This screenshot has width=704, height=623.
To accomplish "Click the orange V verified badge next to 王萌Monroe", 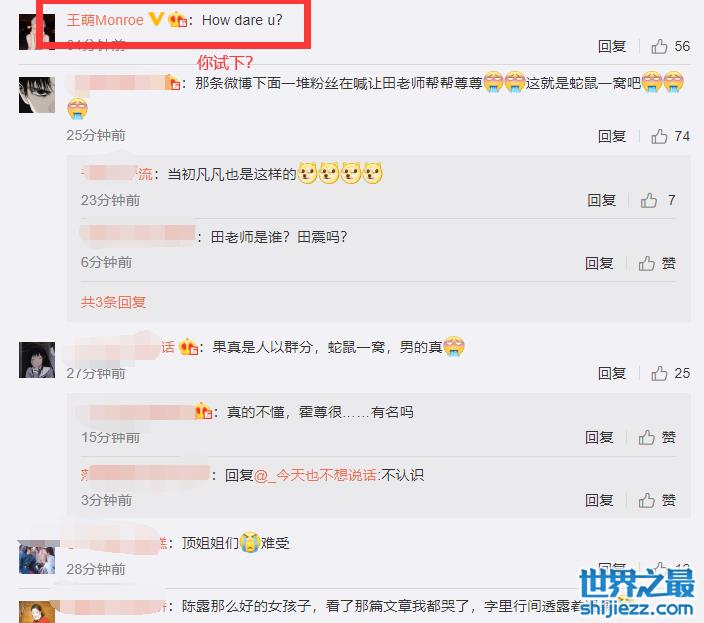I will pos(156,19).
